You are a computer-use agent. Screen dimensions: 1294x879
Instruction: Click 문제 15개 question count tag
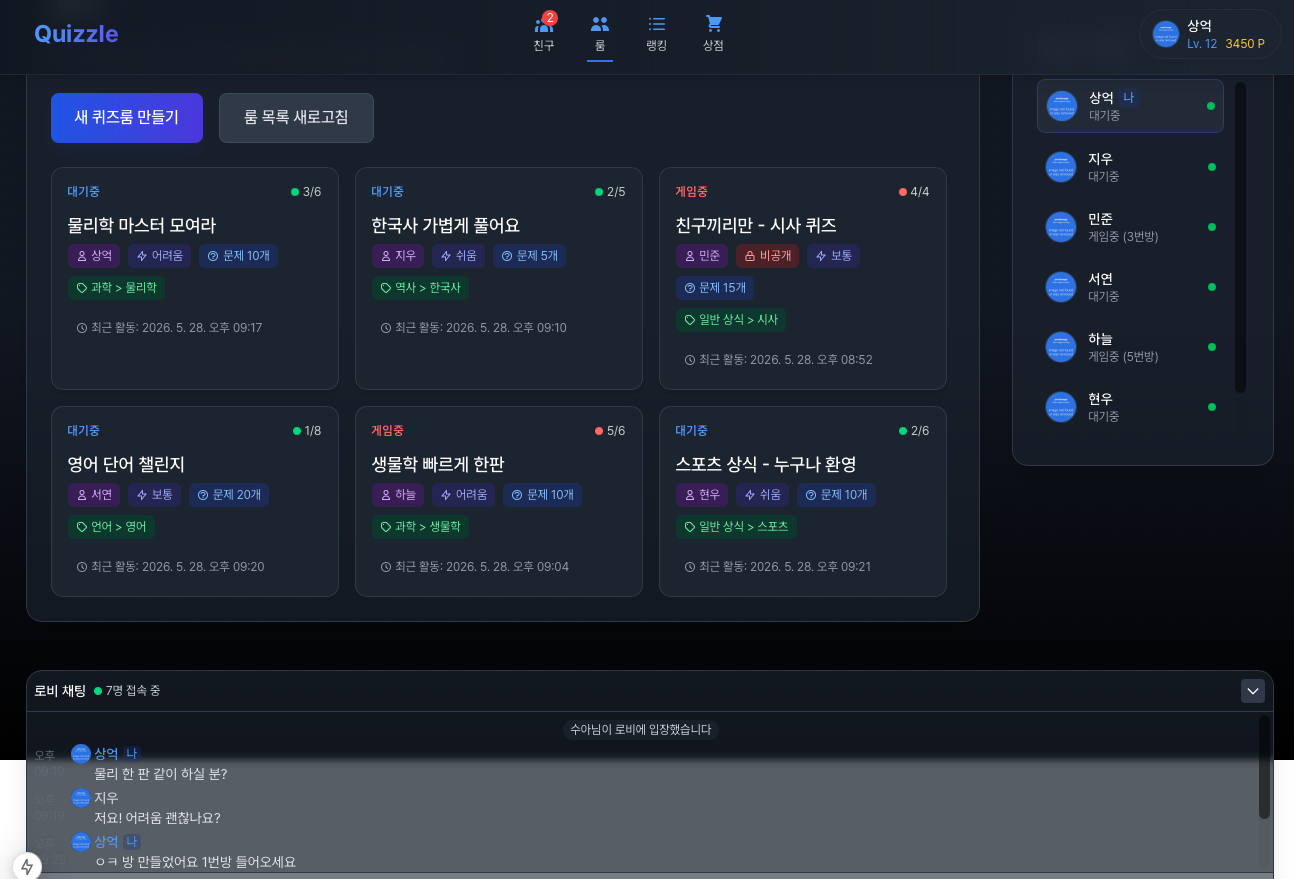click(715, 288)
